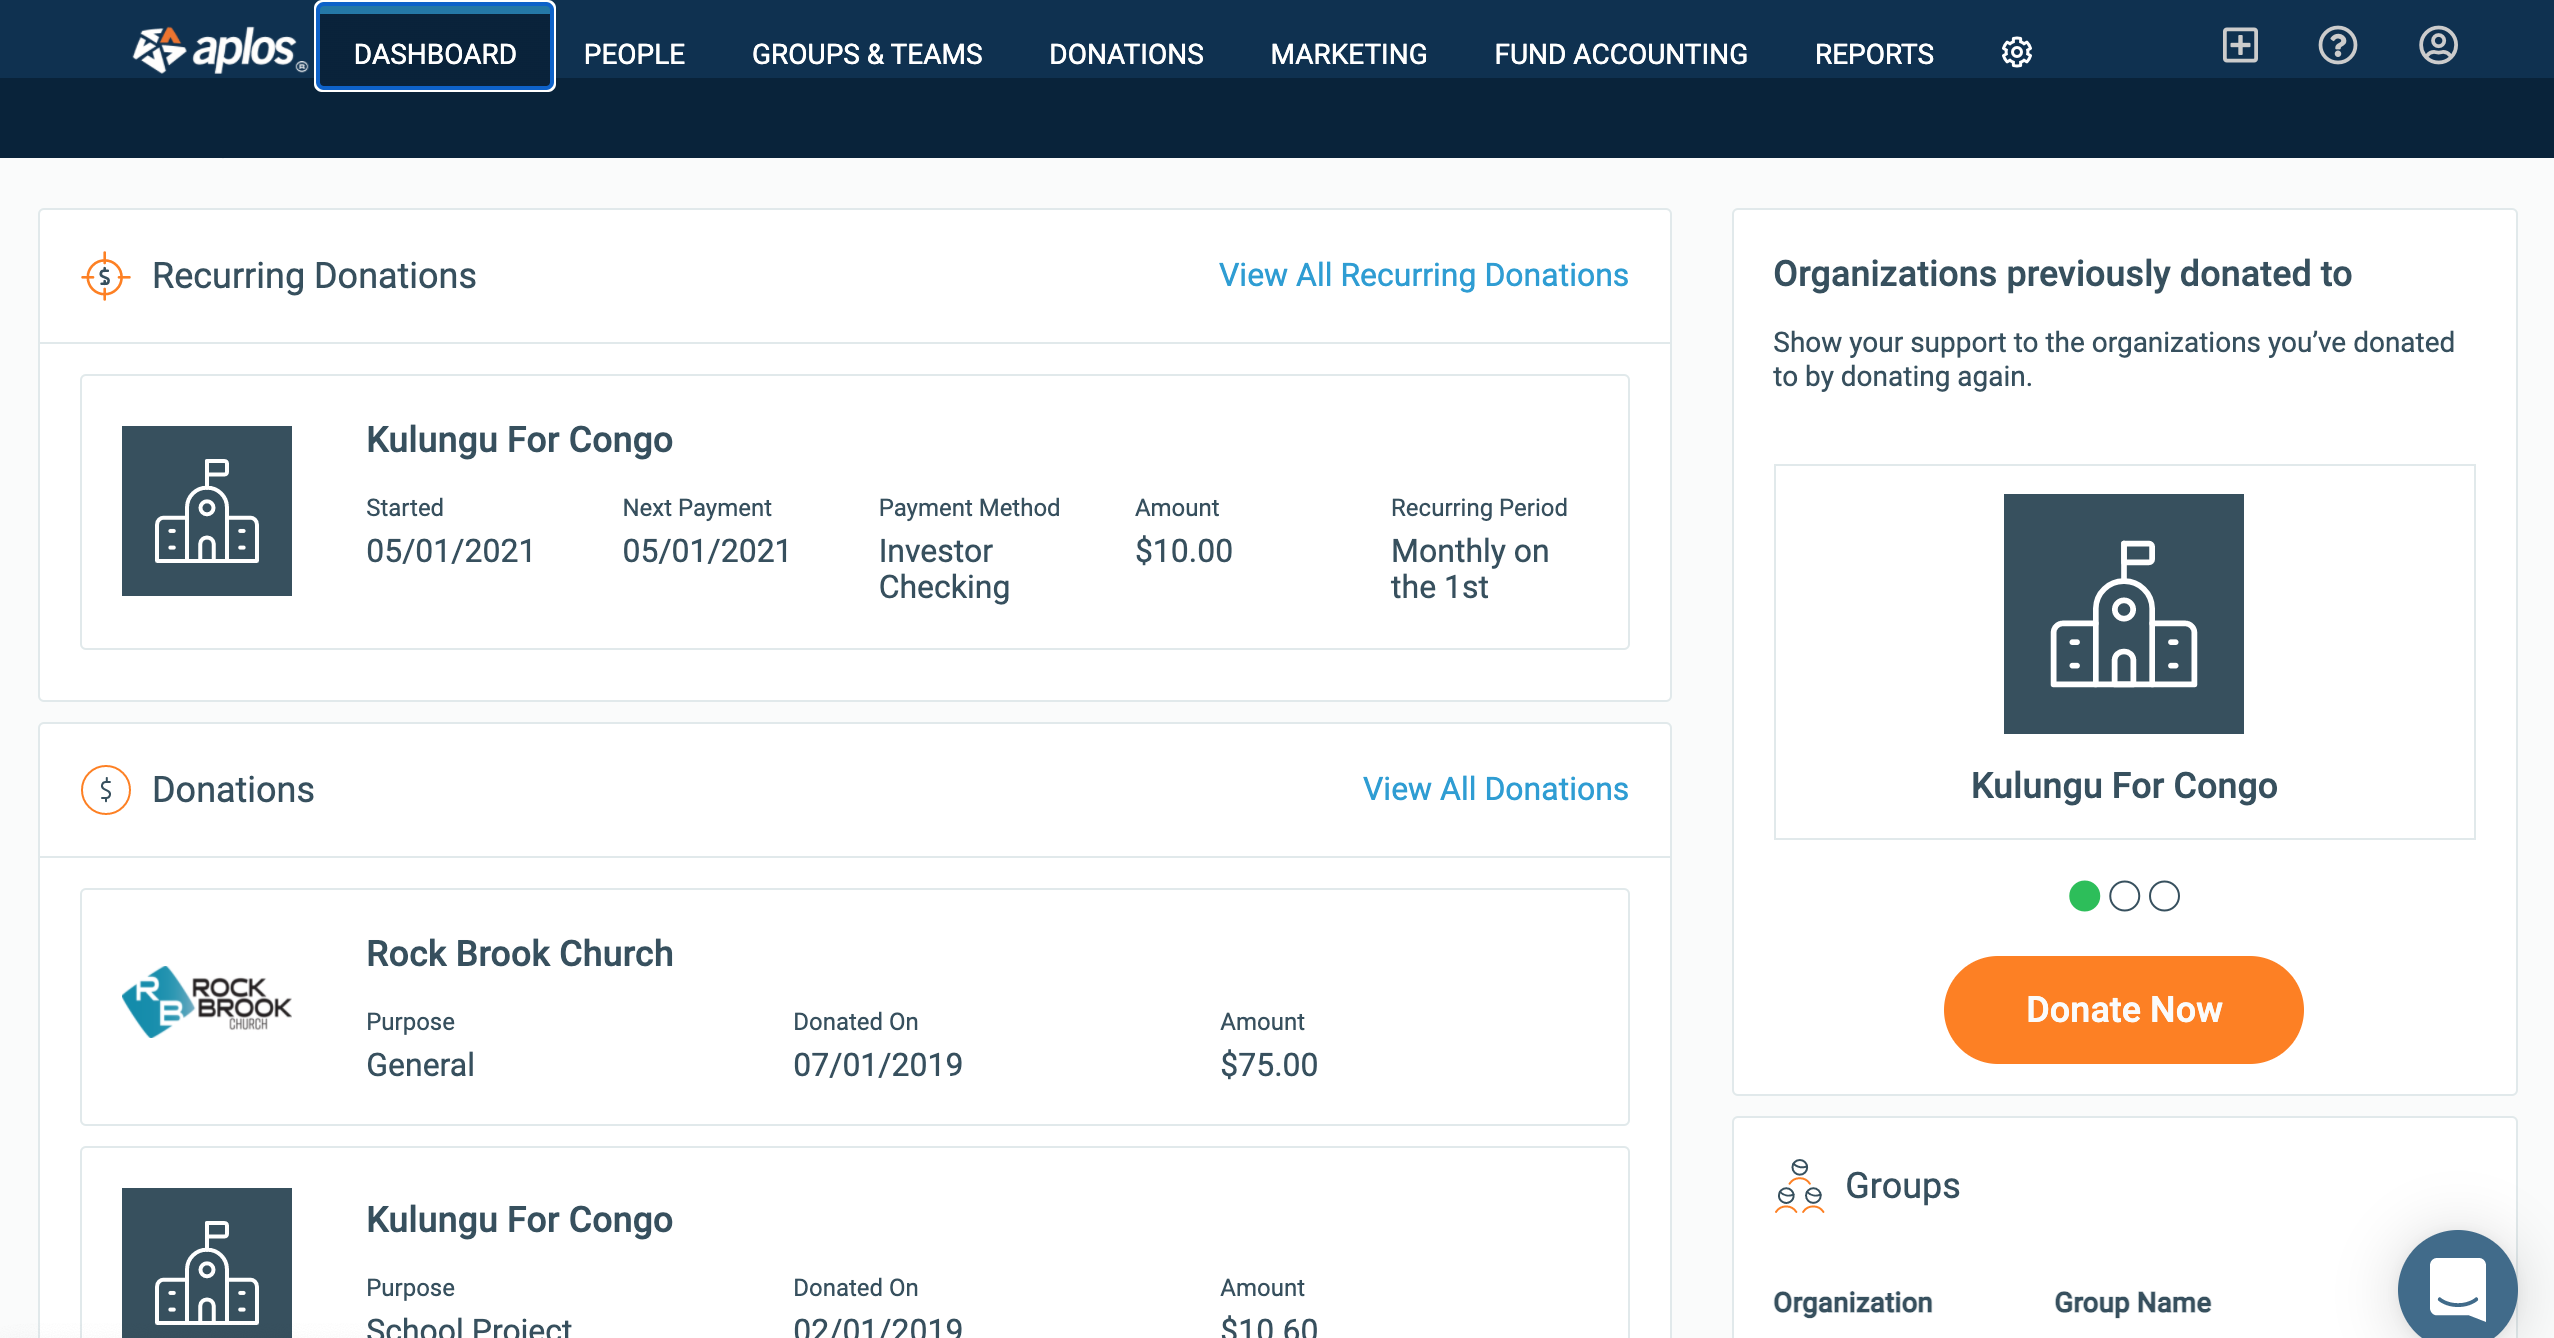Click the Rock Brook Church donation title
The width and height of the screenshot is (2554, 1338).
pyautogui.click(x=519, y=954)
